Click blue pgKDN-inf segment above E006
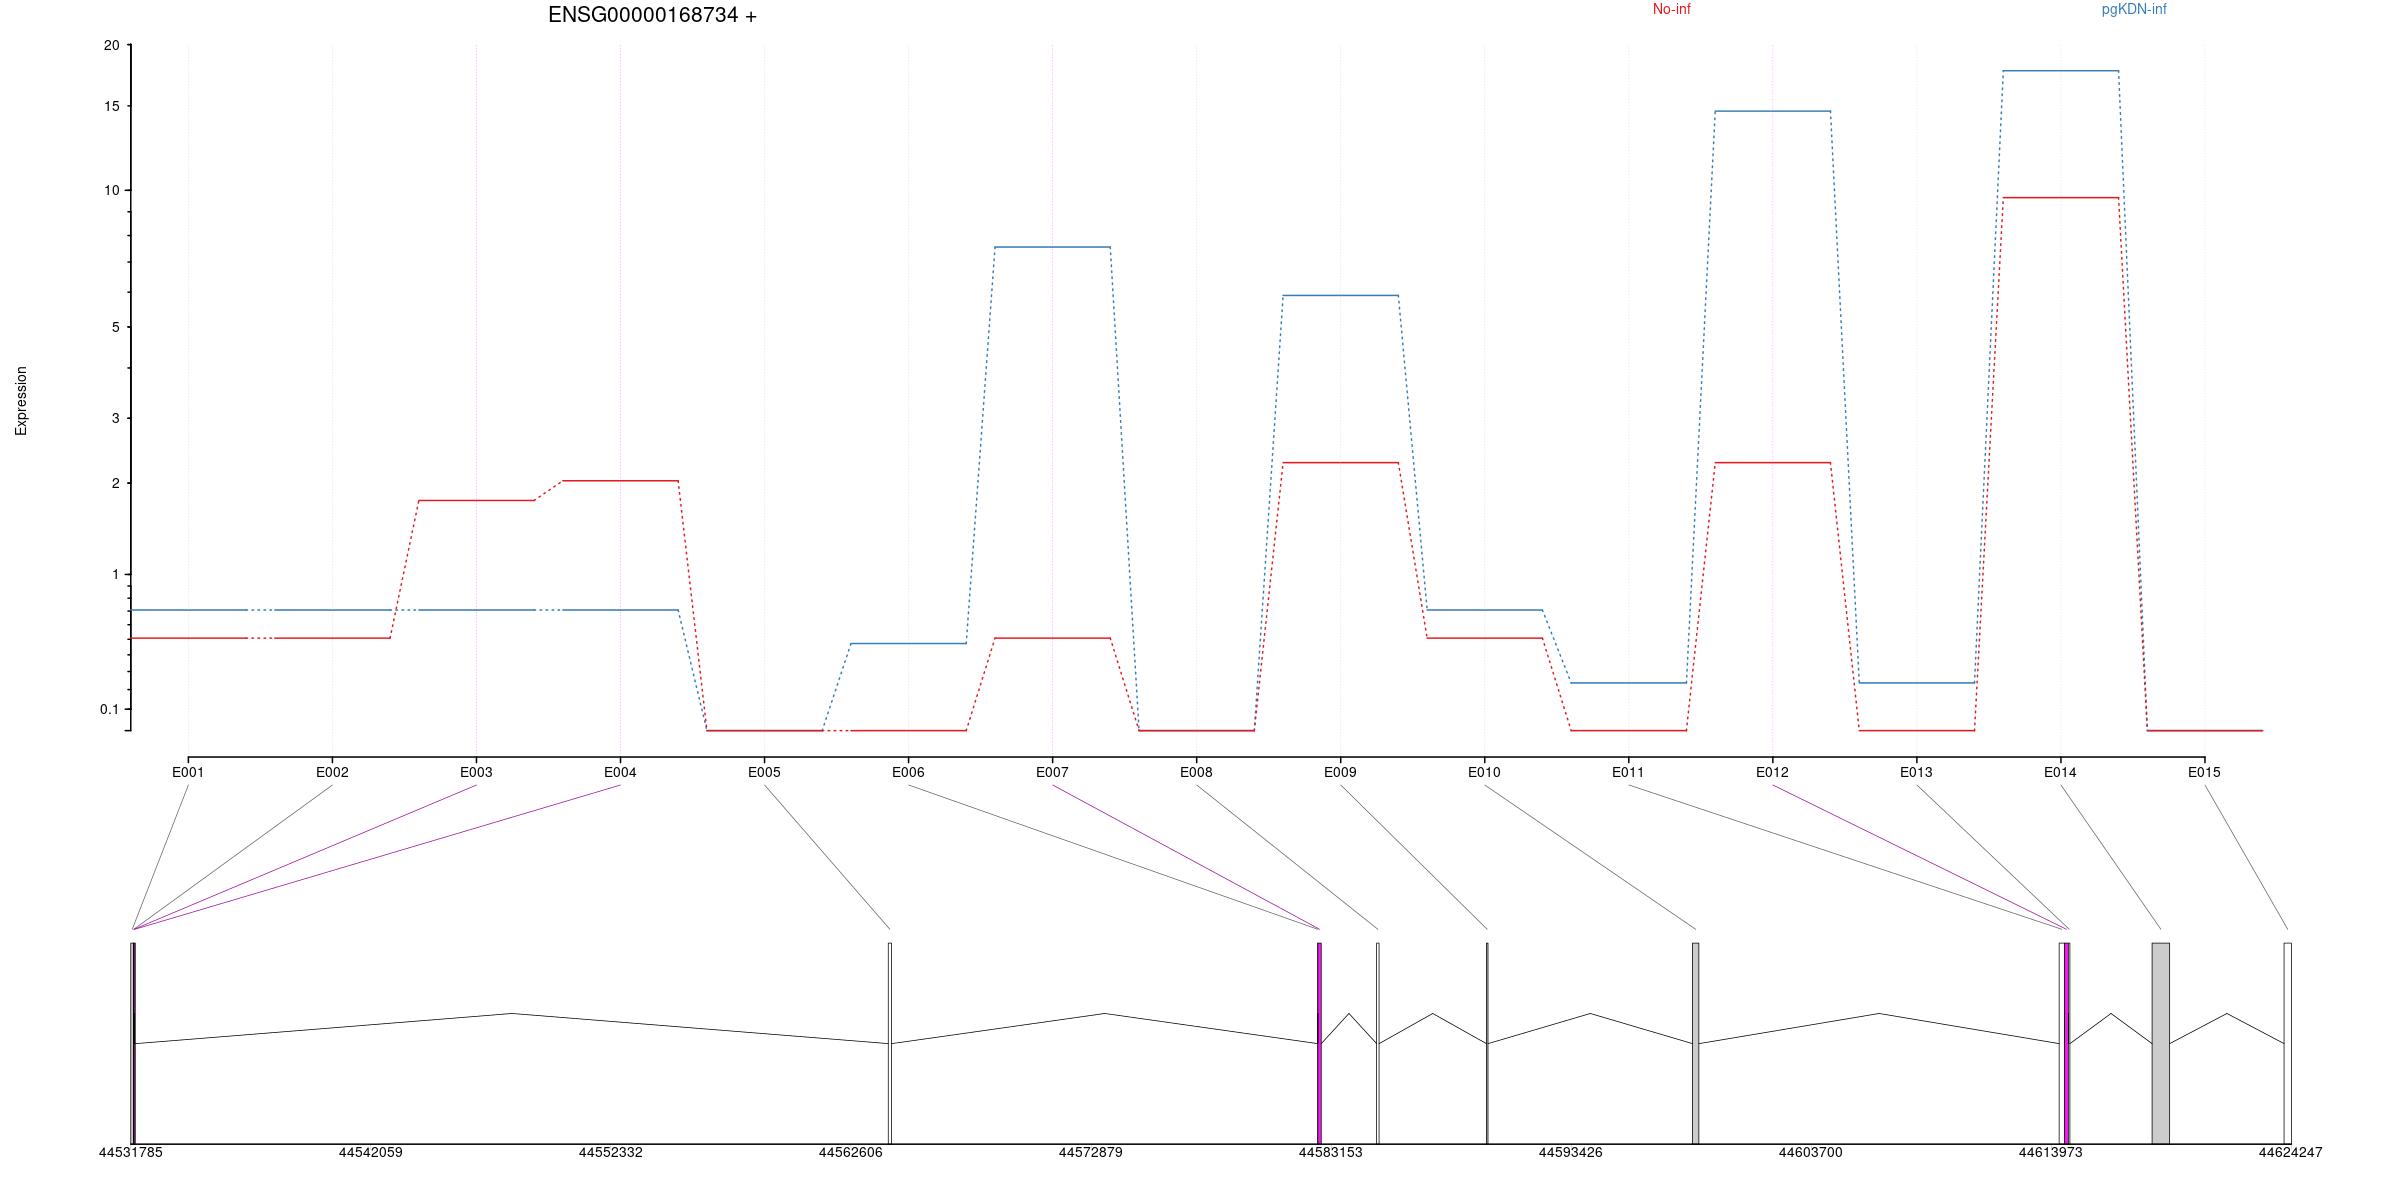This screenshot has width=2400, height=1200. click(x=908, y=643)
